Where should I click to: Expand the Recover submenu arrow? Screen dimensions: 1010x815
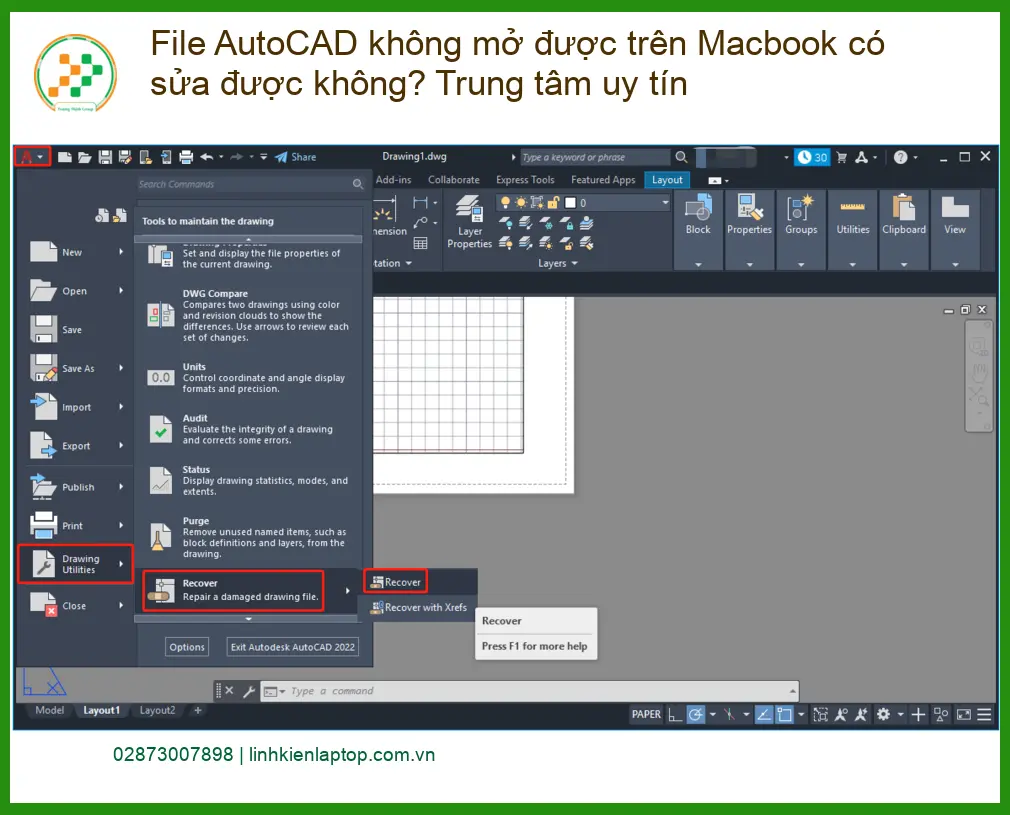pyautogui.click(x=348, y=590)
